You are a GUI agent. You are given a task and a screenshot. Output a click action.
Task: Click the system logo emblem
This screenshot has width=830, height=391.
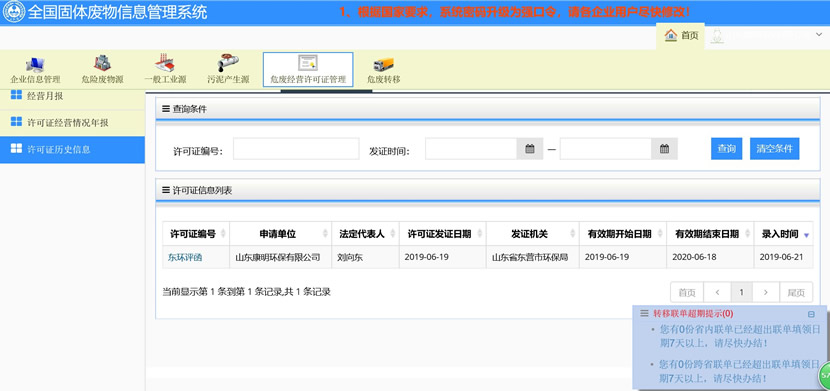13,12
